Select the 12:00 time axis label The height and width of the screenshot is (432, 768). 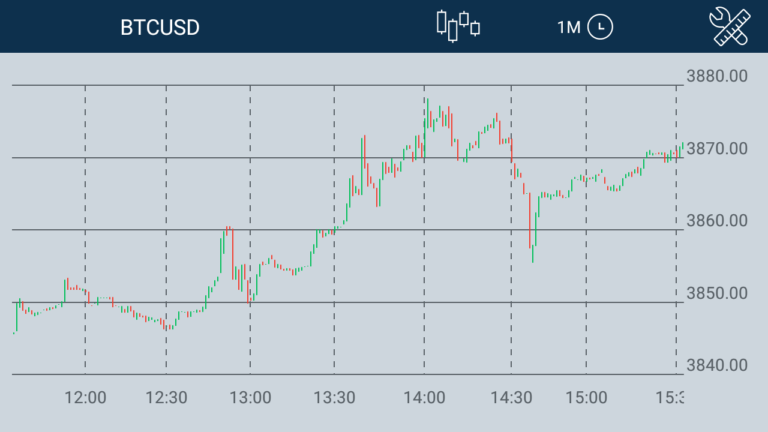point(85,397)
